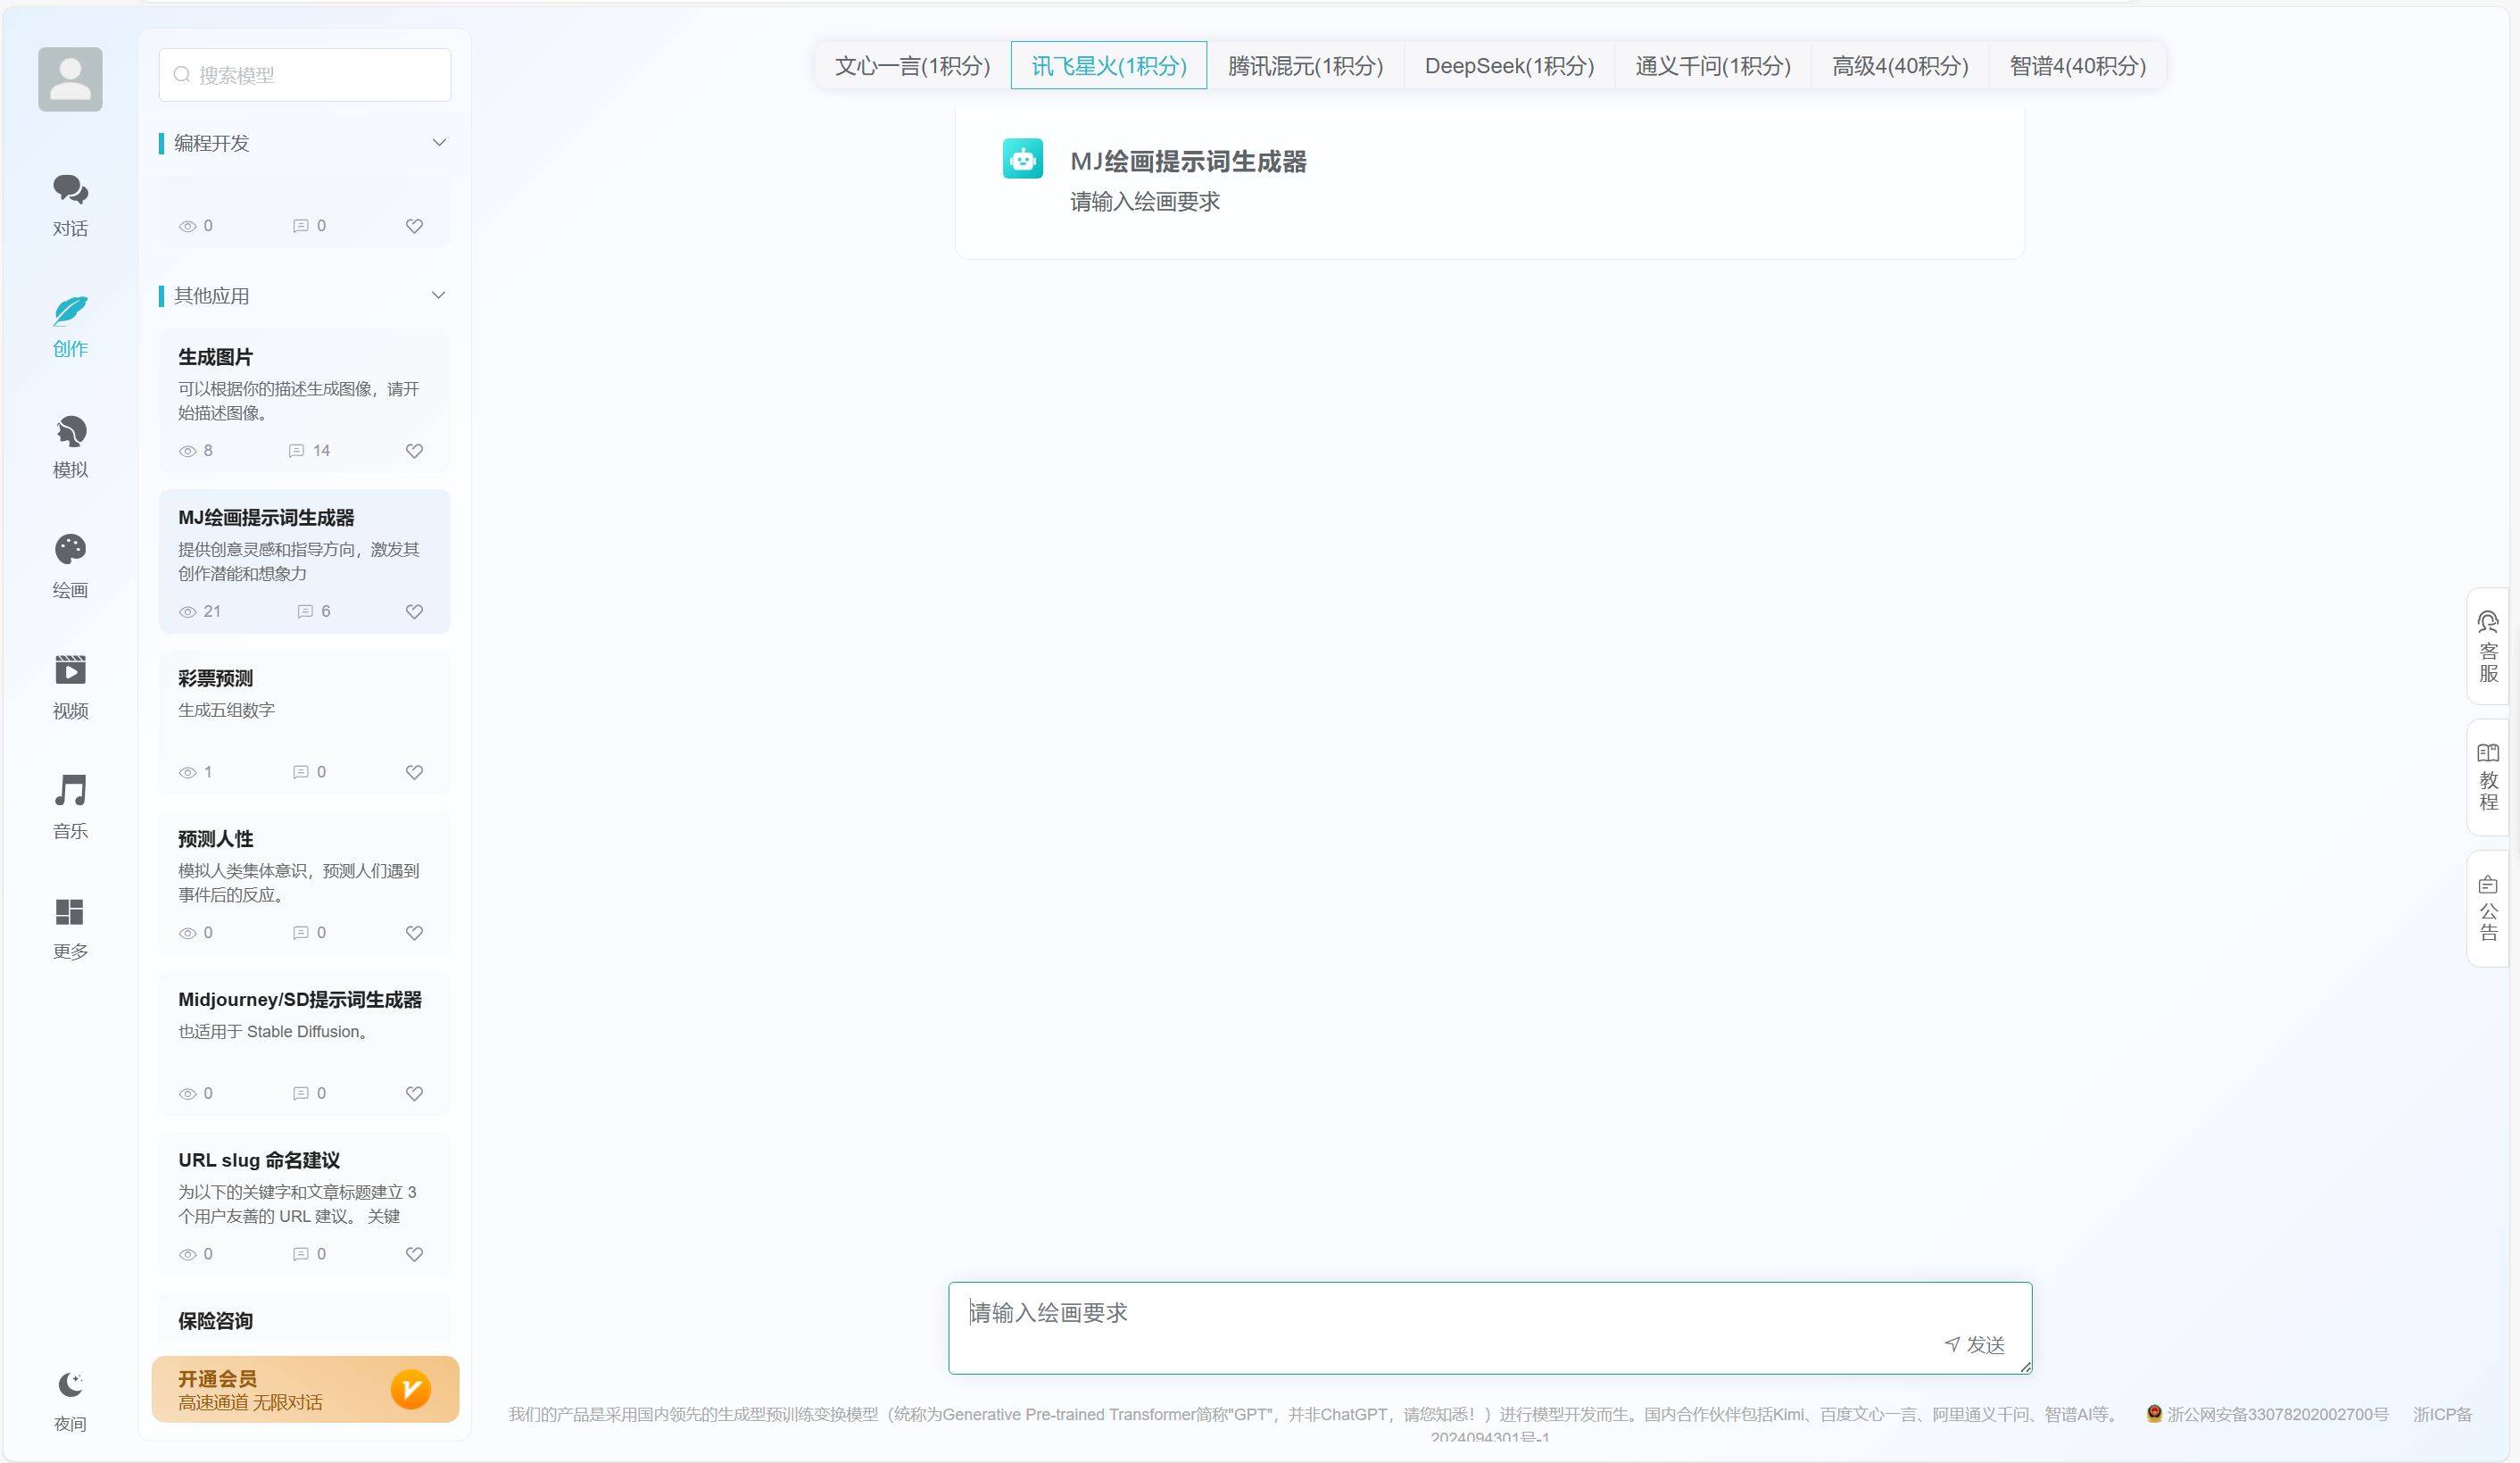
Task: Open the 视频 video section
Action: pos(70,686)
